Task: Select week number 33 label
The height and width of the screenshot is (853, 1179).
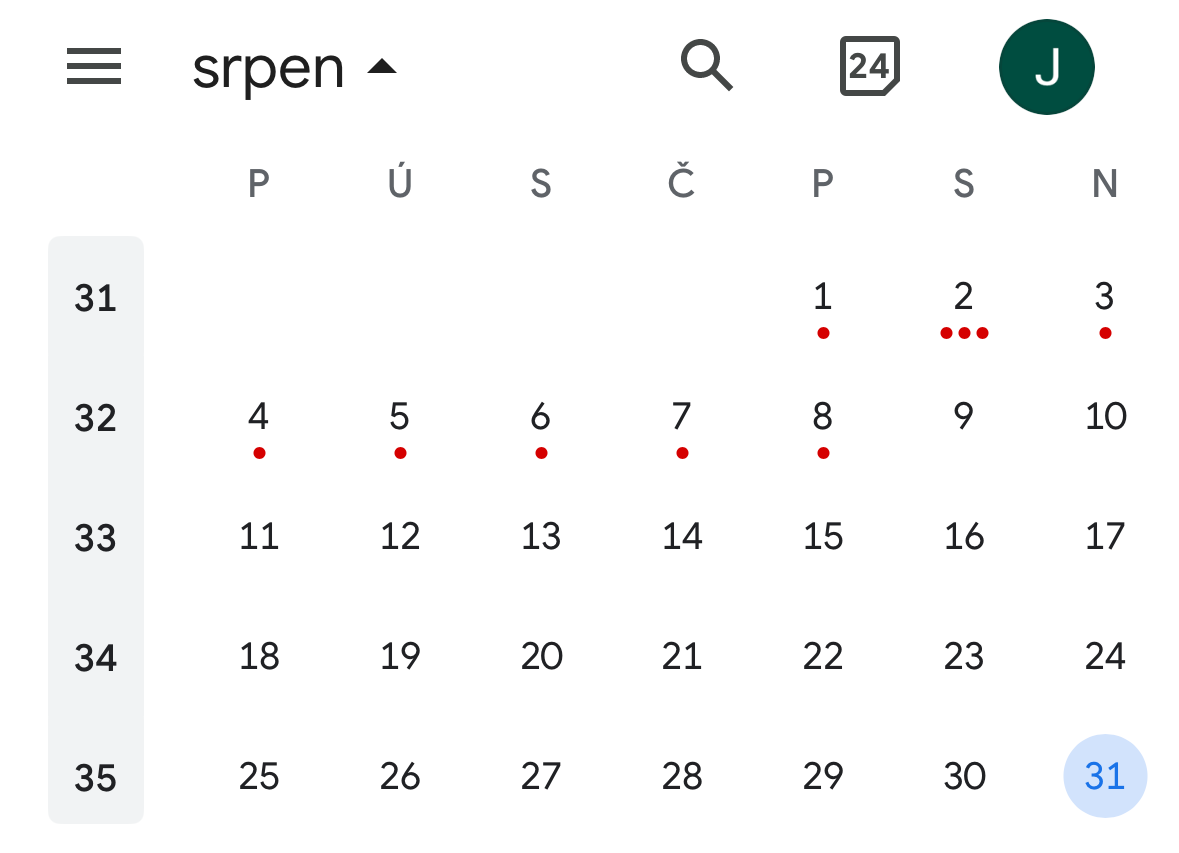Action: click(95, 538)
